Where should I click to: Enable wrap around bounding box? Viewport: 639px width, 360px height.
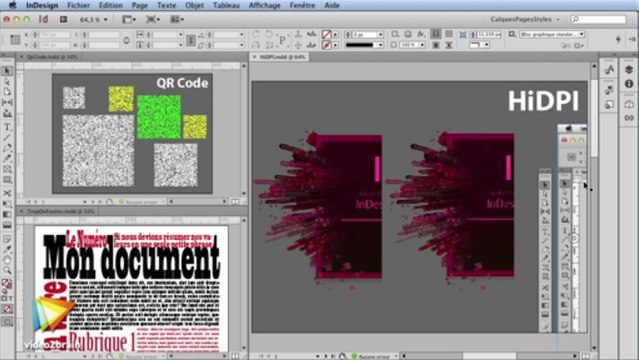(449, 34)
